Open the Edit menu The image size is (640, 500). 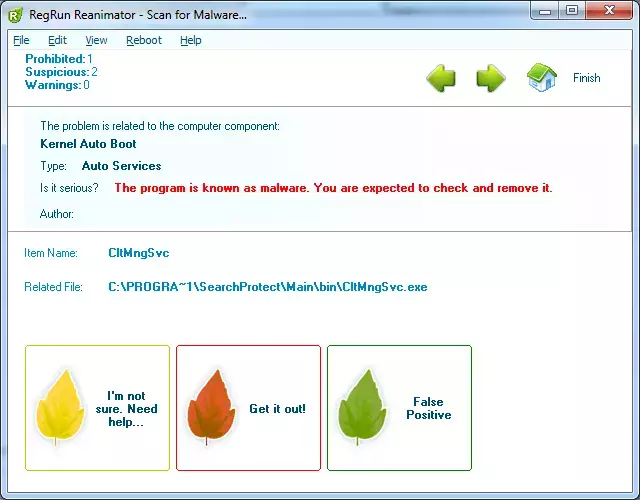57,40
